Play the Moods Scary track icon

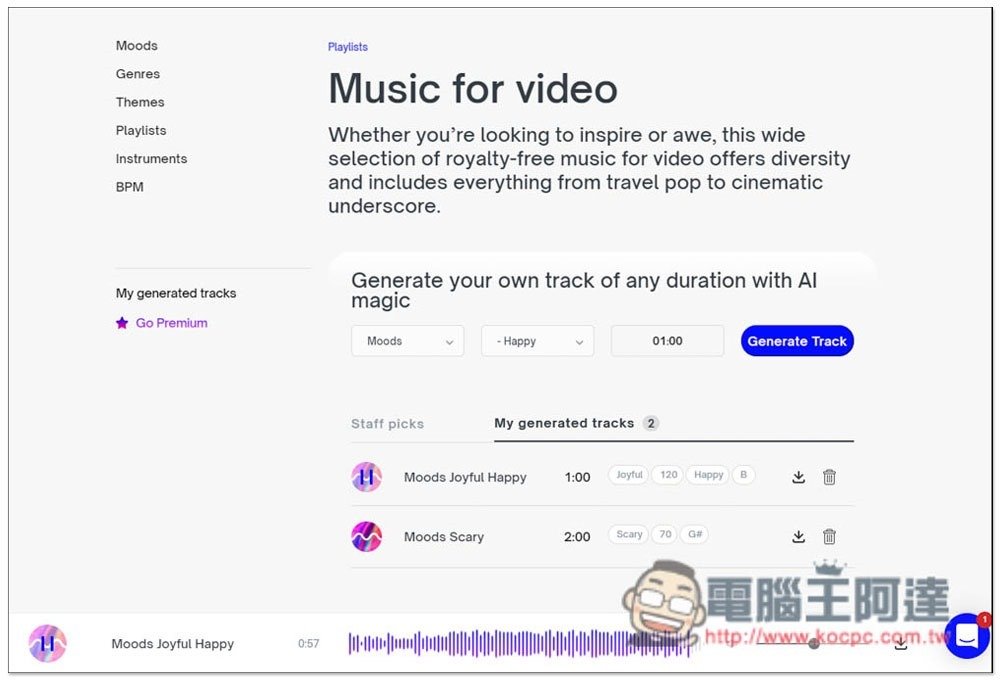click(x=367, y=536)
